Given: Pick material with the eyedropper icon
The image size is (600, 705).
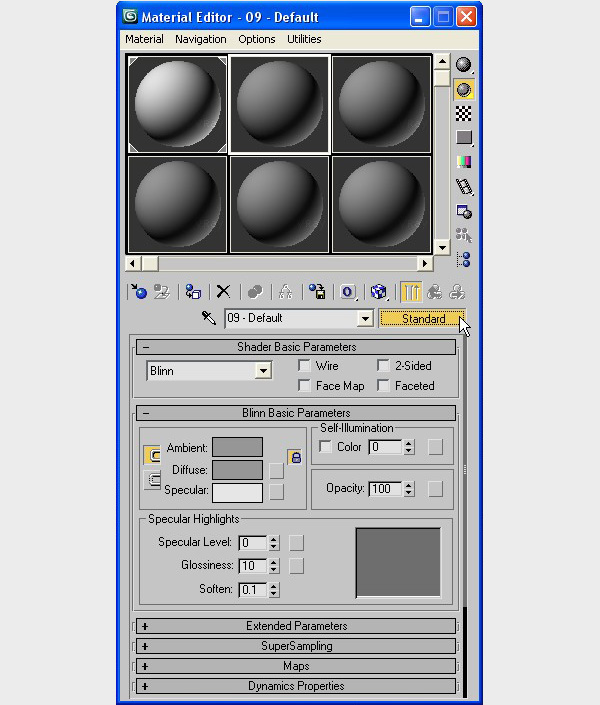Looking at the screenshot, I should 209,318.
